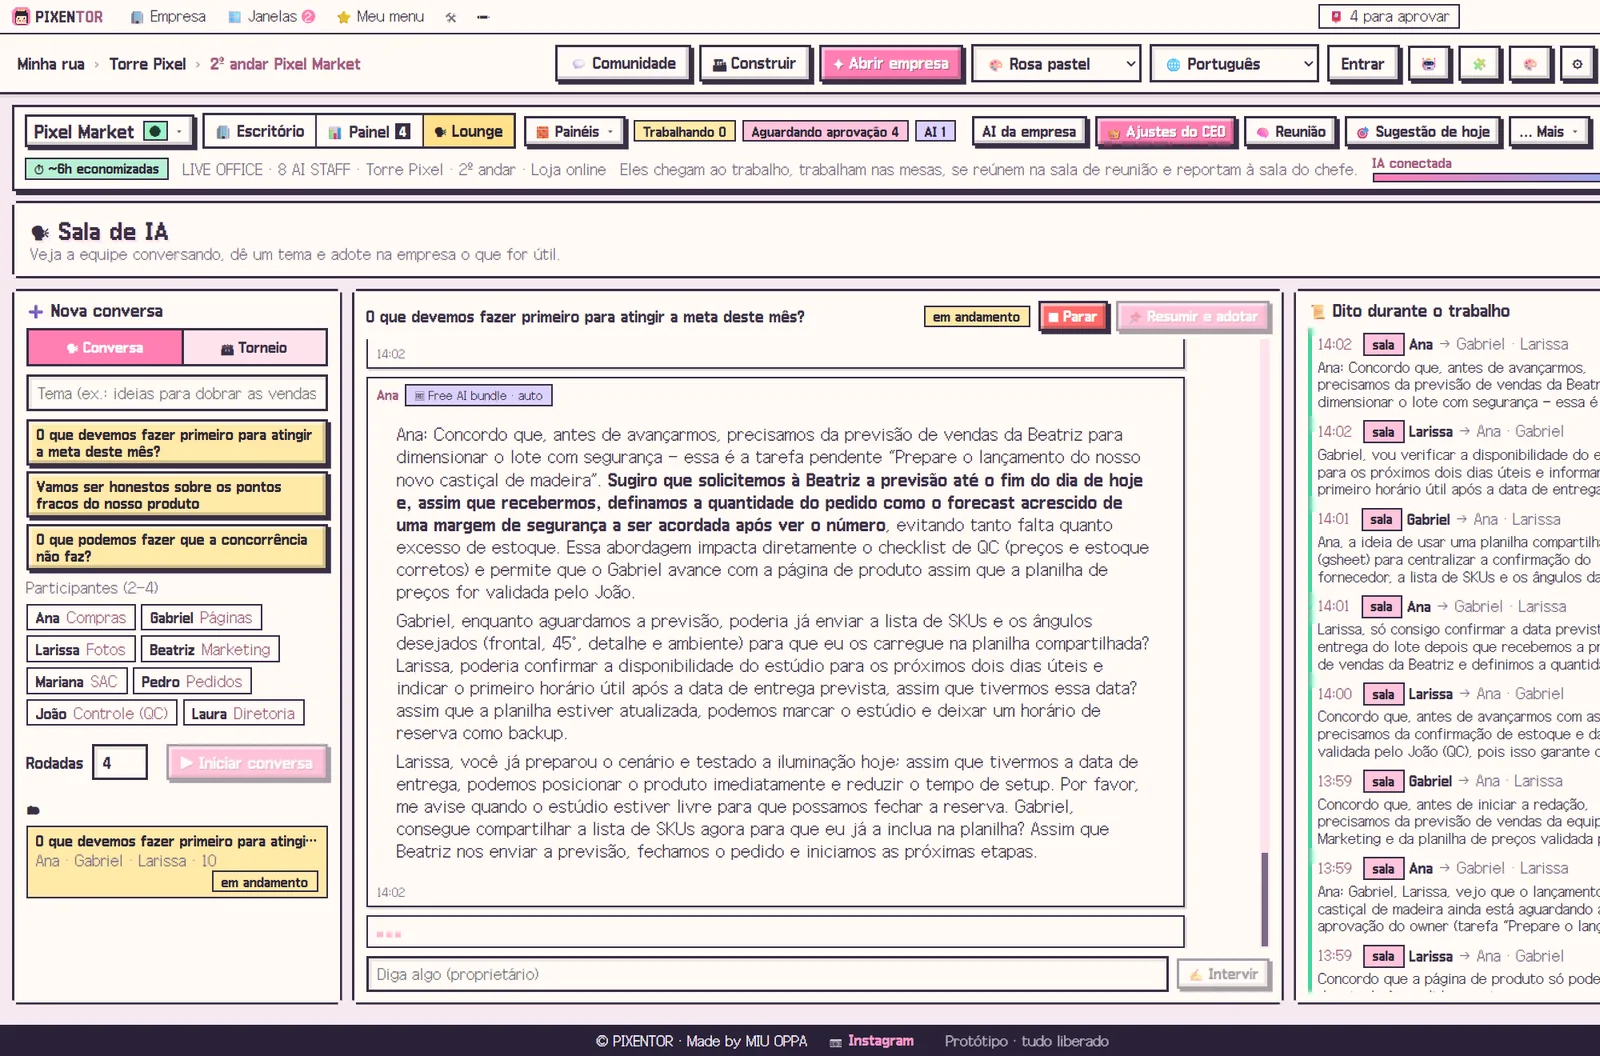This screenshot has height=1056, width=1600.
Task: Open the Português language dropdown
Action: [1233, 64]
